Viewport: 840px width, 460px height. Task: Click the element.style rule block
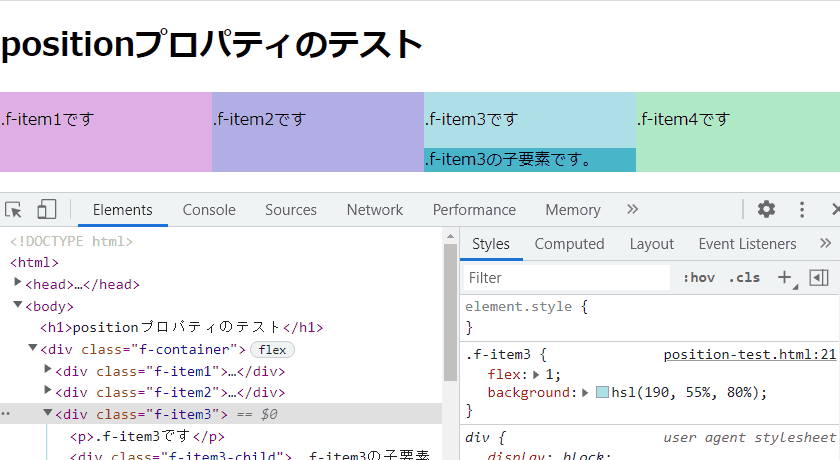649,317
